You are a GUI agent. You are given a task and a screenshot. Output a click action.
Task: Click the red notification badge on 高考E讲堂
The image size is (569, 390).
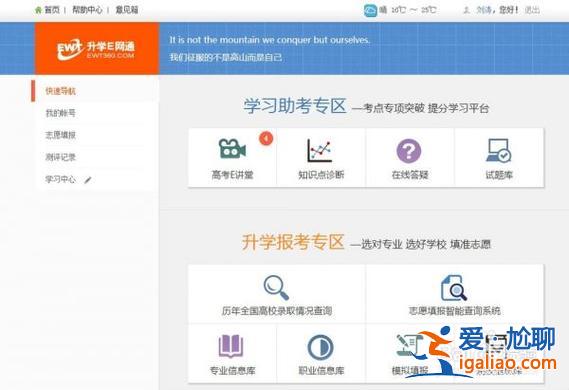[x=266, y=138]
